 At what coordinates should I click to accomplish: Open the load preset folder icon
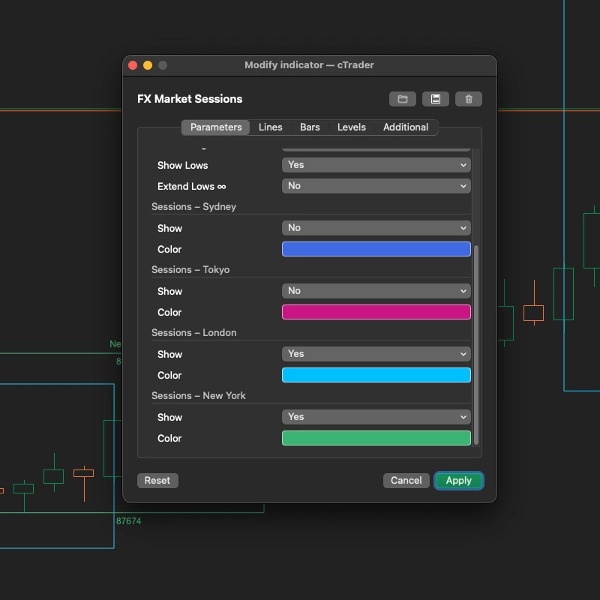tap(402, 99)
